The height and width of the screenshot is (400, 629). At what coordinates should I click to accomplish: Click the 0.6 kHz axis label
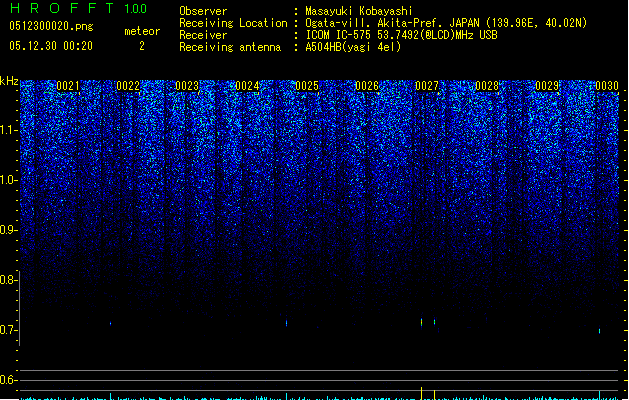[9, 380]
